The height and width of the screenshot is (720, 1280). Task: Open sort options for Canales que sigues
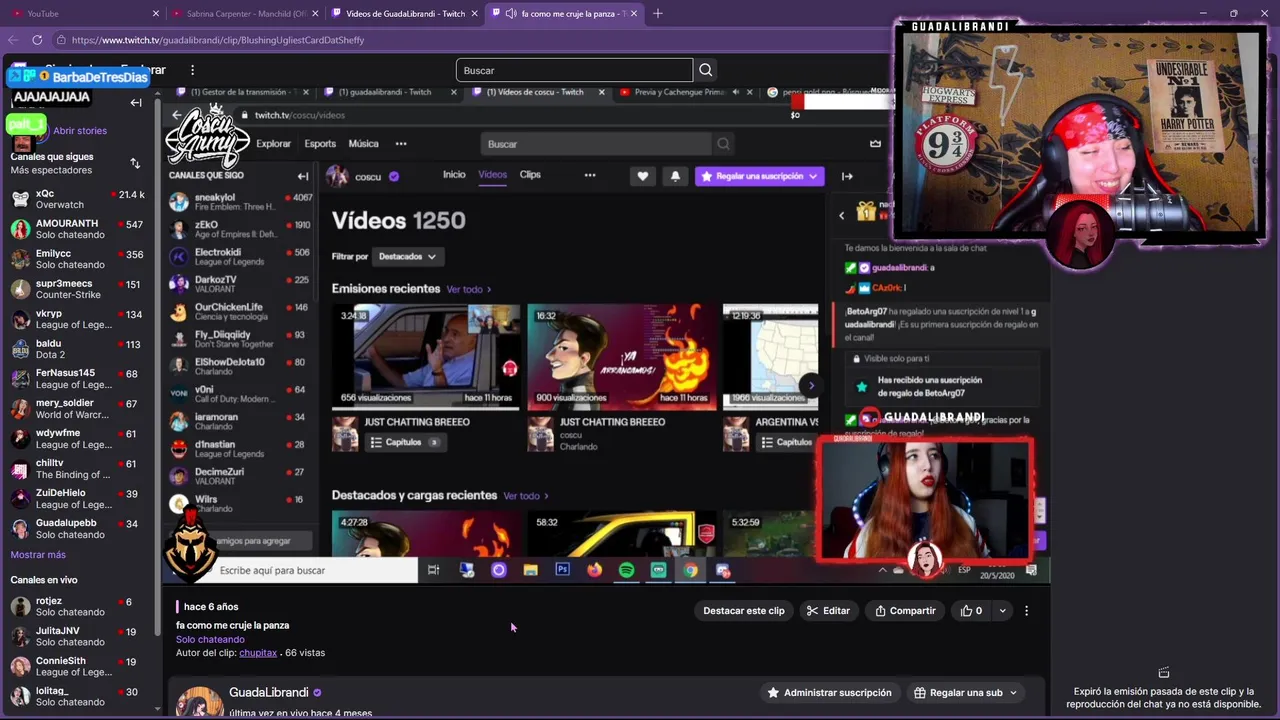(x=135, y=163)
